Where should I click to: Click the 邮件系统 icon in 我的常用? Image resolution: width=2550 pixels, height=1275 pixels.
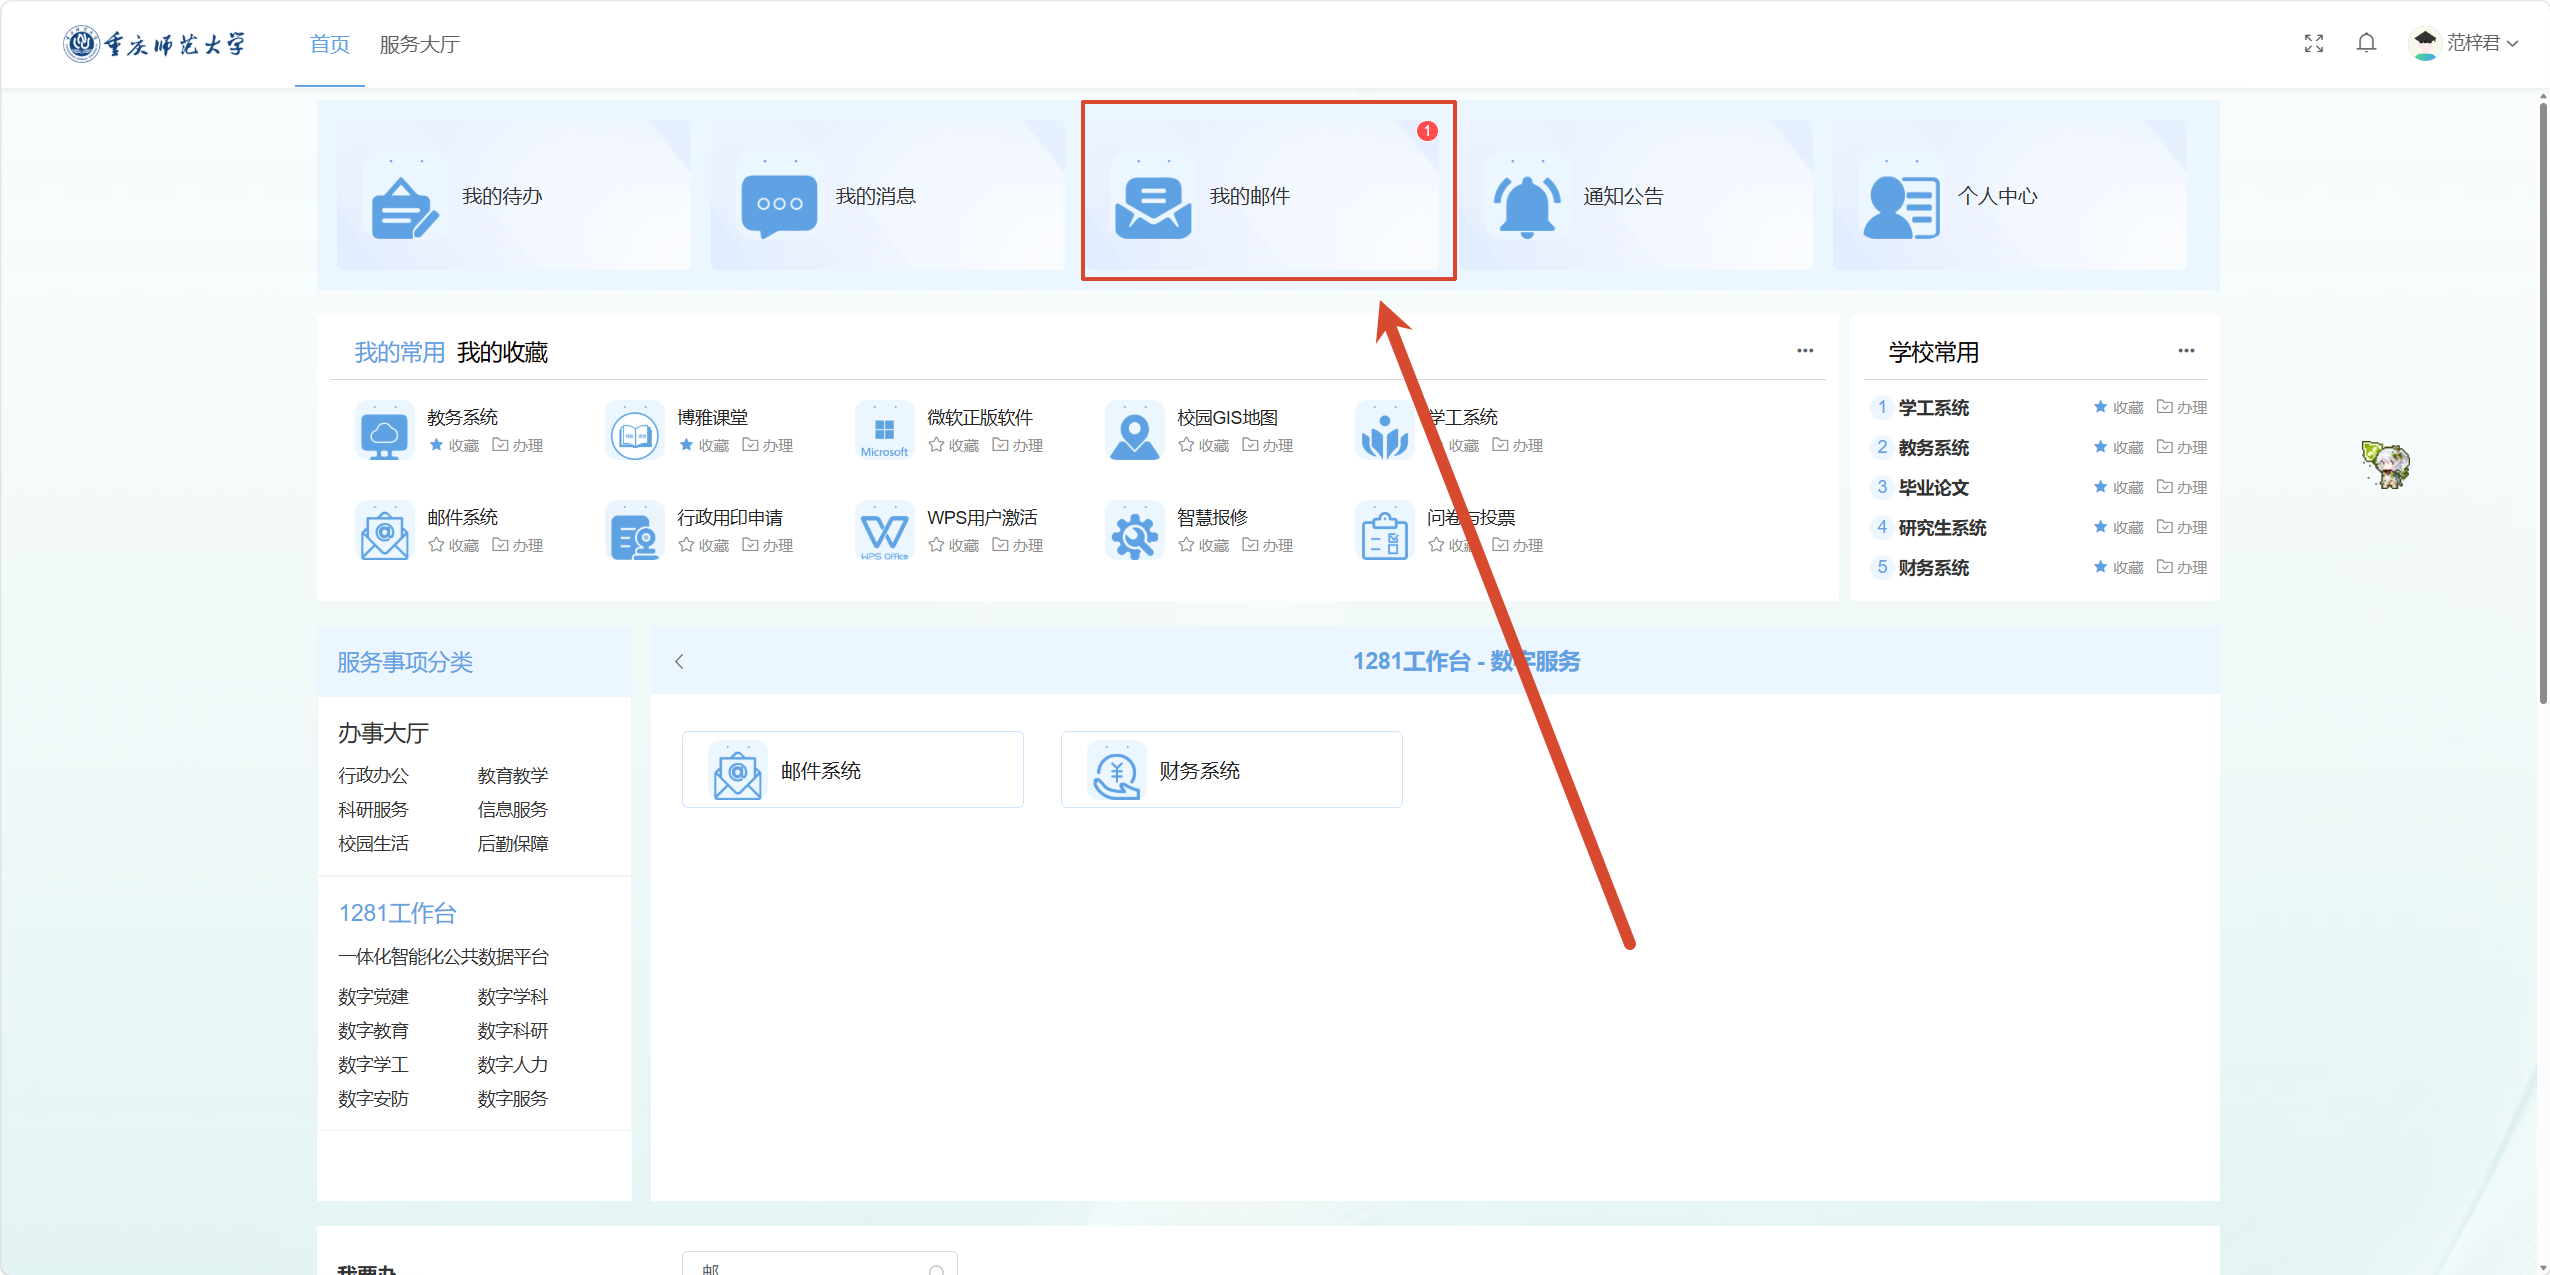coord(385,532)
